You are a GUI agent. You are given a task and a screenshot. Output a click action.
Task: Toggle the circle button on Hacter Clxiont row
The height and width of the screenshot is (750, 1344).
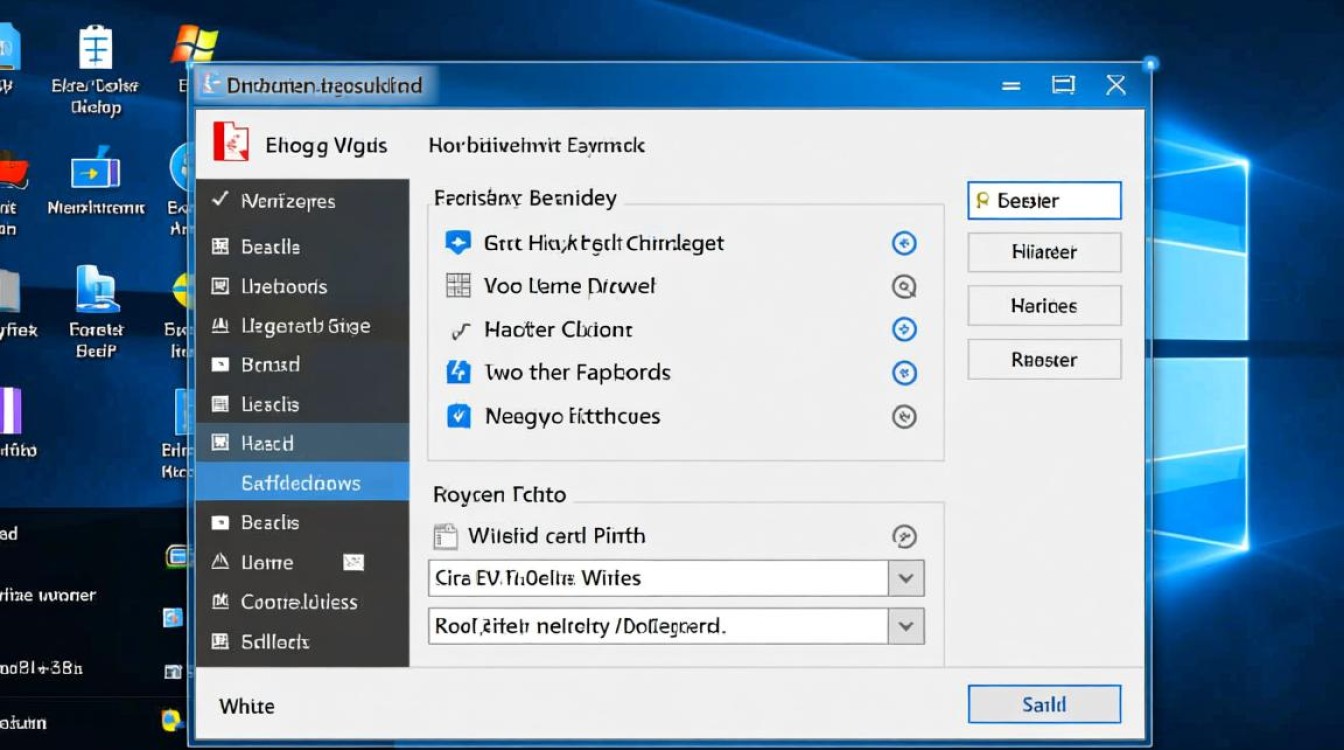point(904,329)
